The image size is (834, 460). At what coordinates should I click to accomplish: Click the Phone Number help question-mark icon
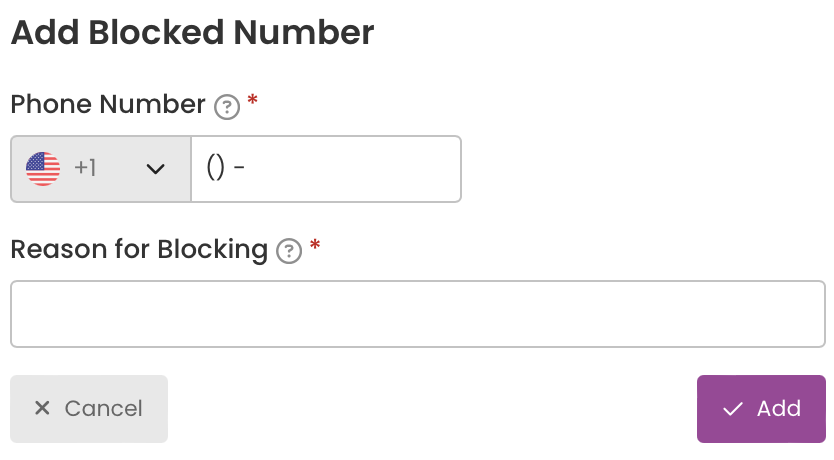pos(227,107)
